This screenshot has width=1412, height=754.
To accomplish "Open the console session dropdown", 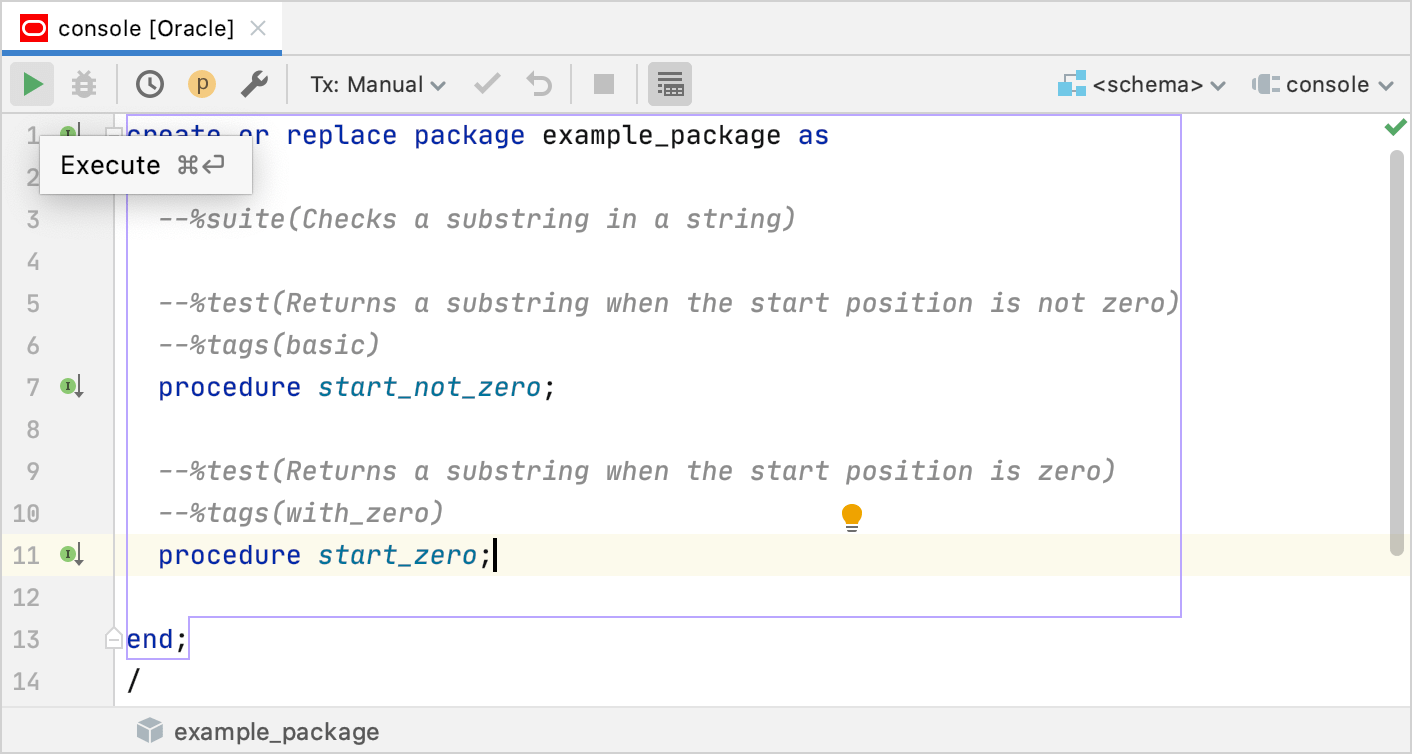I will (x=1322, y=84).
